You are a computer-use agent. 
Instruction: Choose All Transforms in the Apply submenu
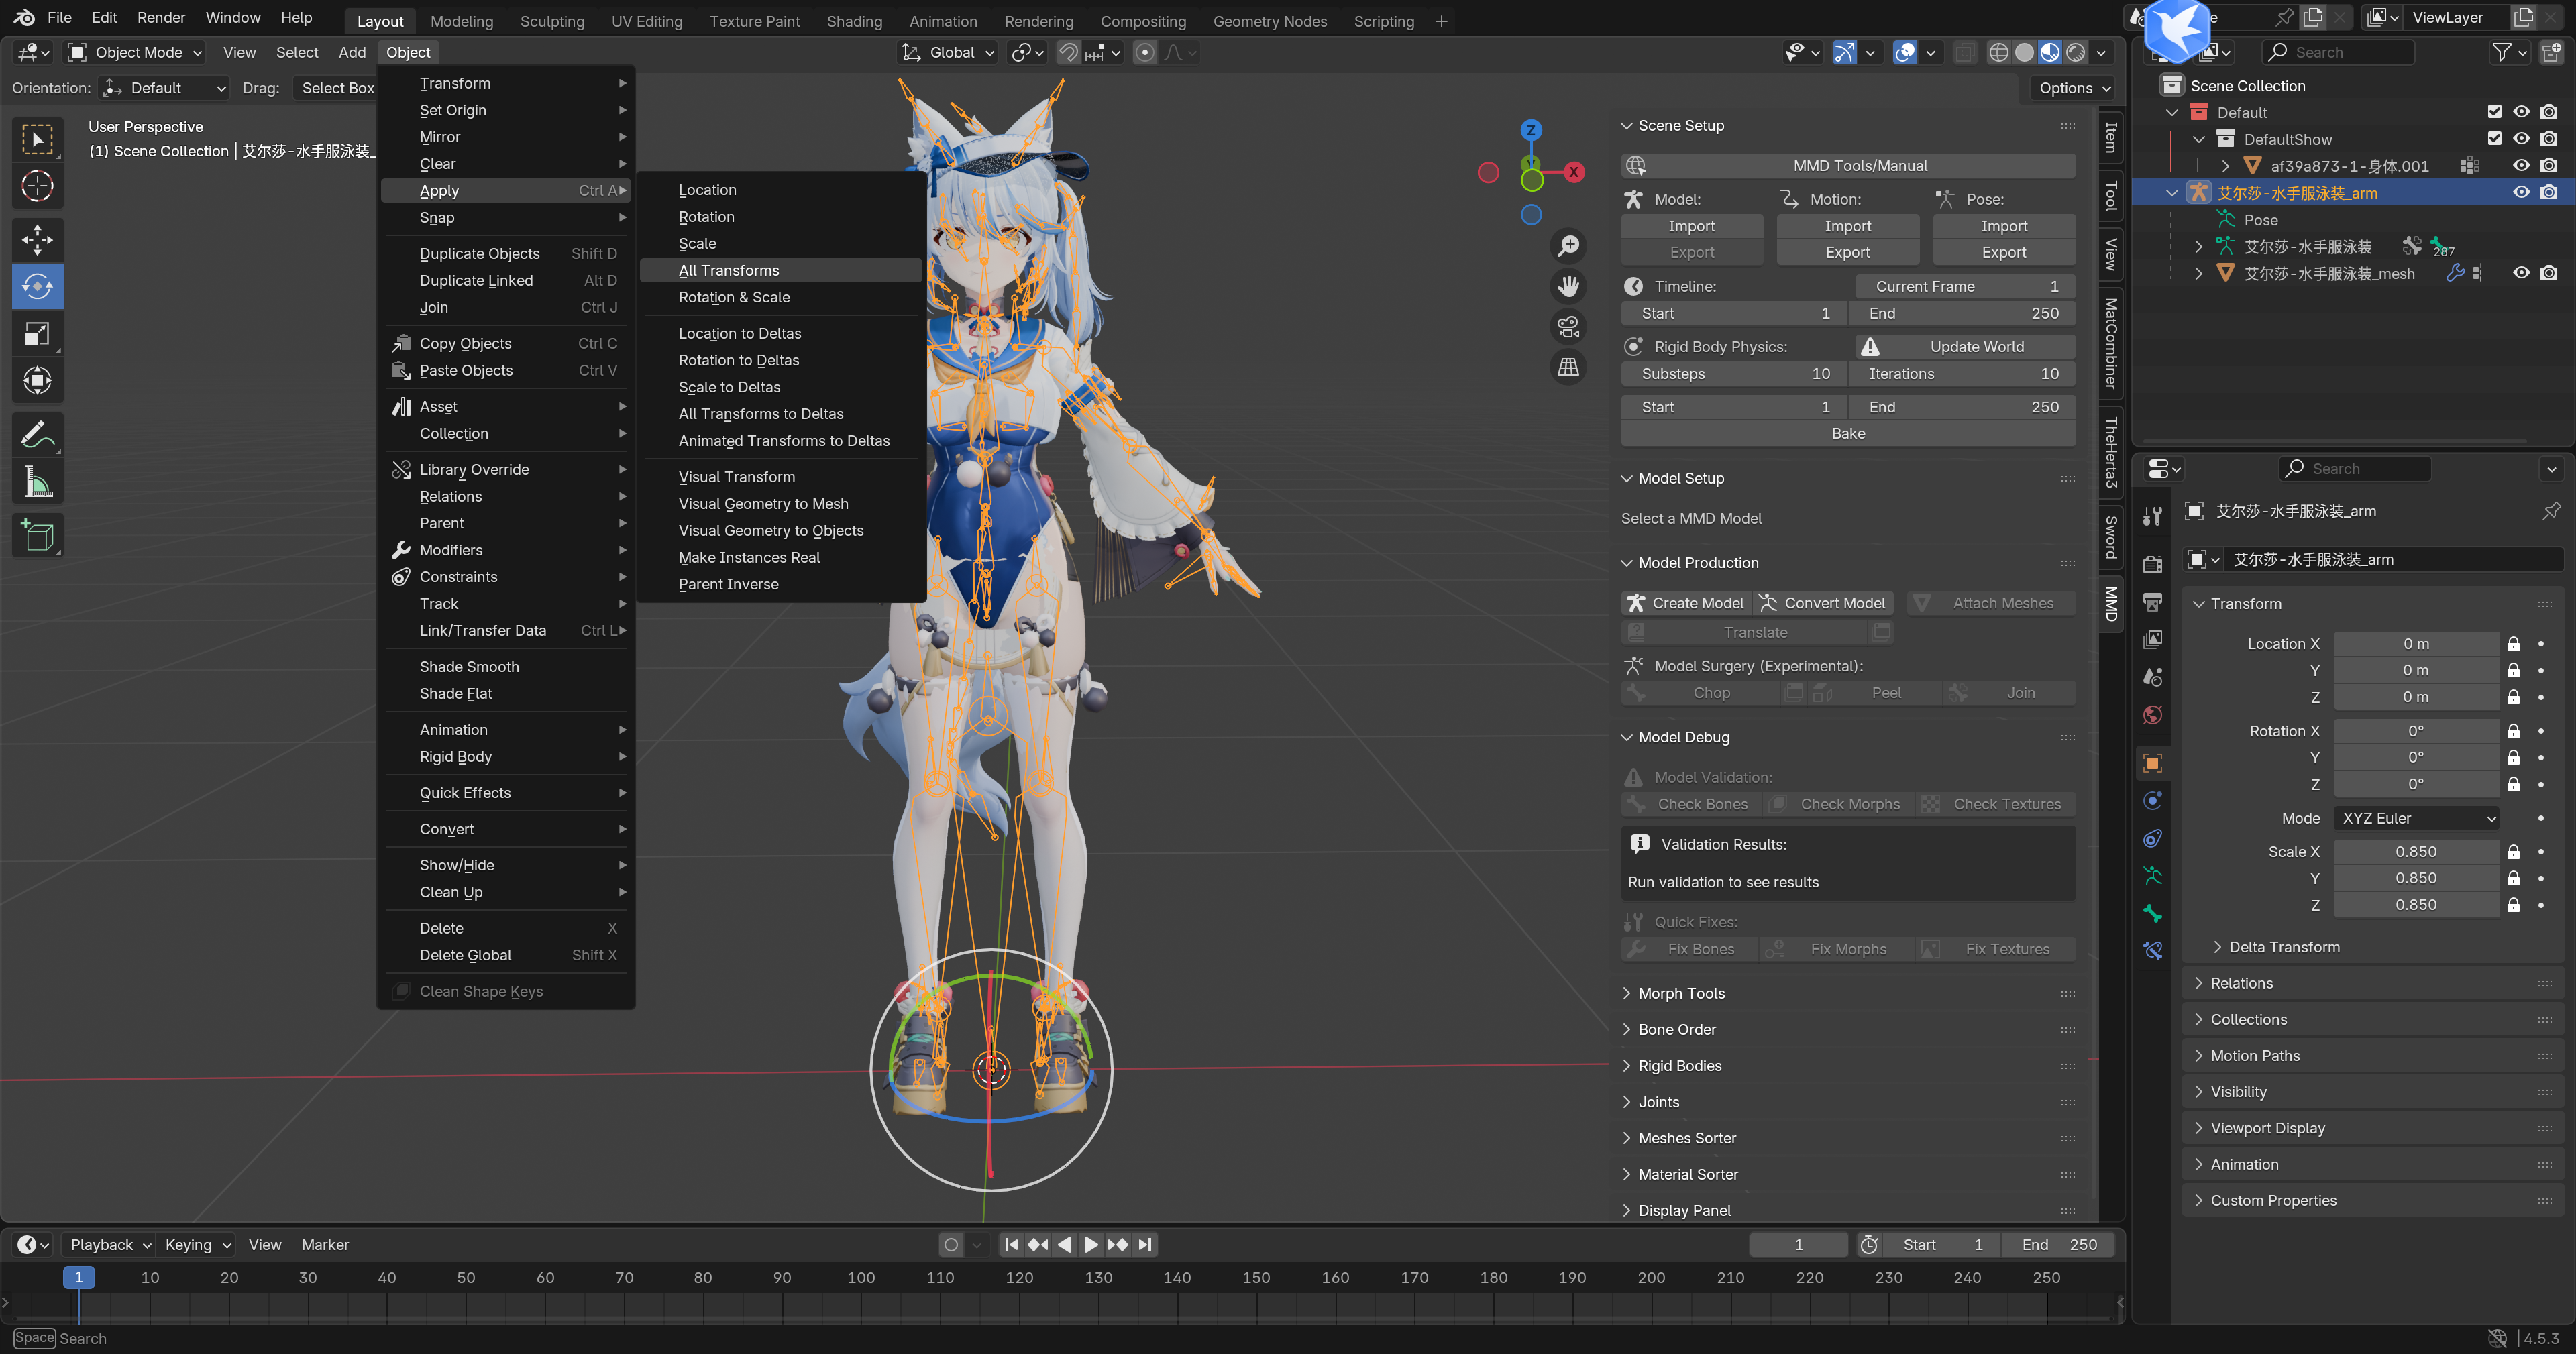[780, 270]
